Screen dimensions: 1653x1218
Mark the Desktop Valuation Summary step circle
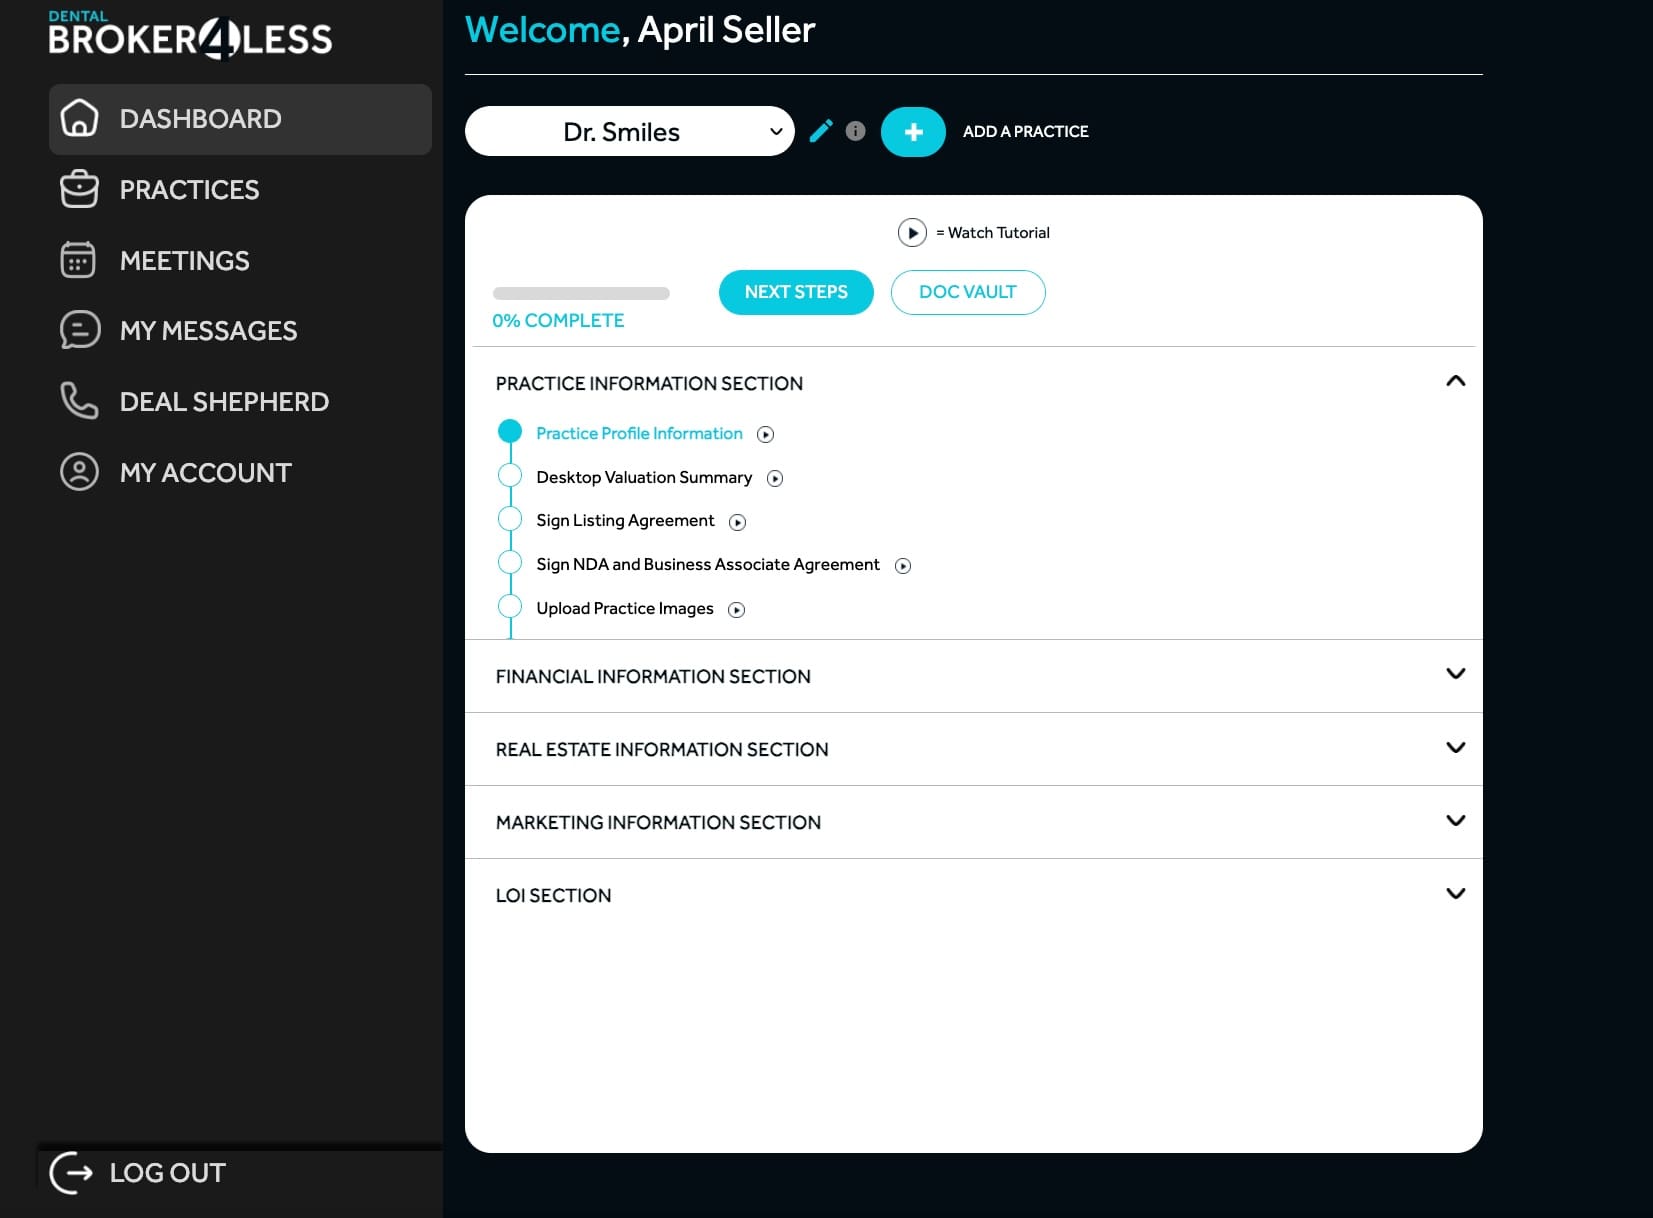pyautogui.click(x=511, y=475)
